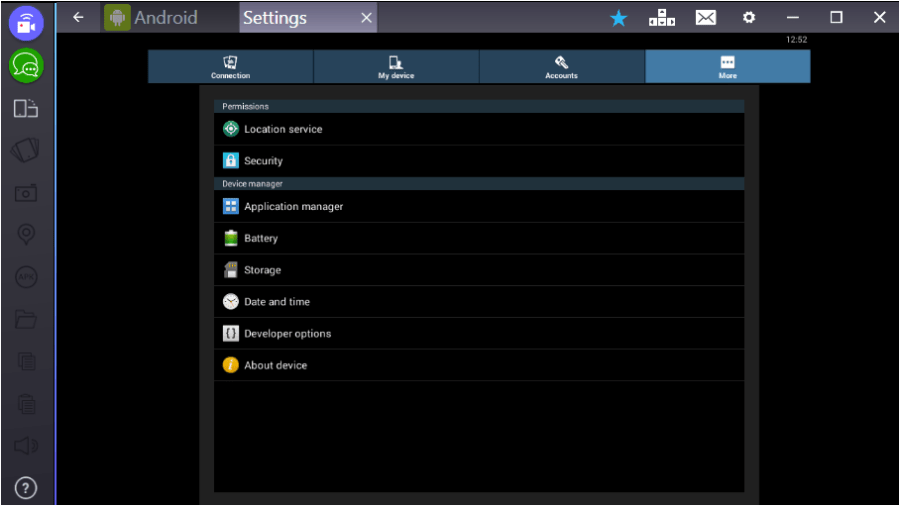Click the help question mark icon
The image size is (900, 506).
coord(26,488)
